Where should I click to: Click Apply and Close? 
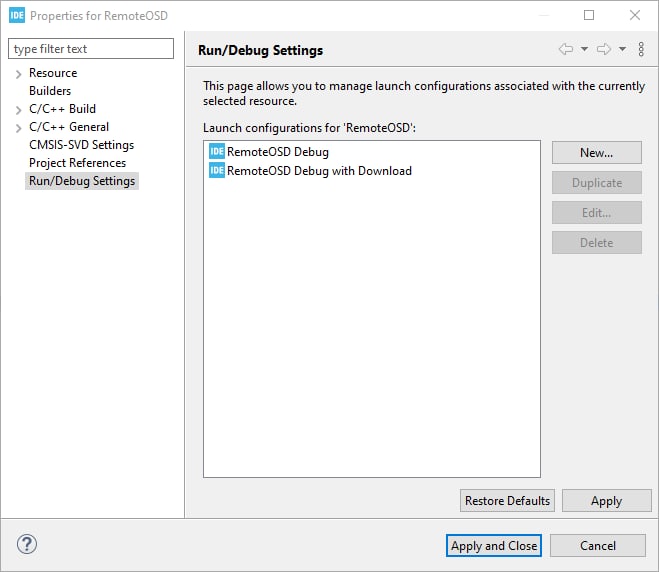coord(494,546)
